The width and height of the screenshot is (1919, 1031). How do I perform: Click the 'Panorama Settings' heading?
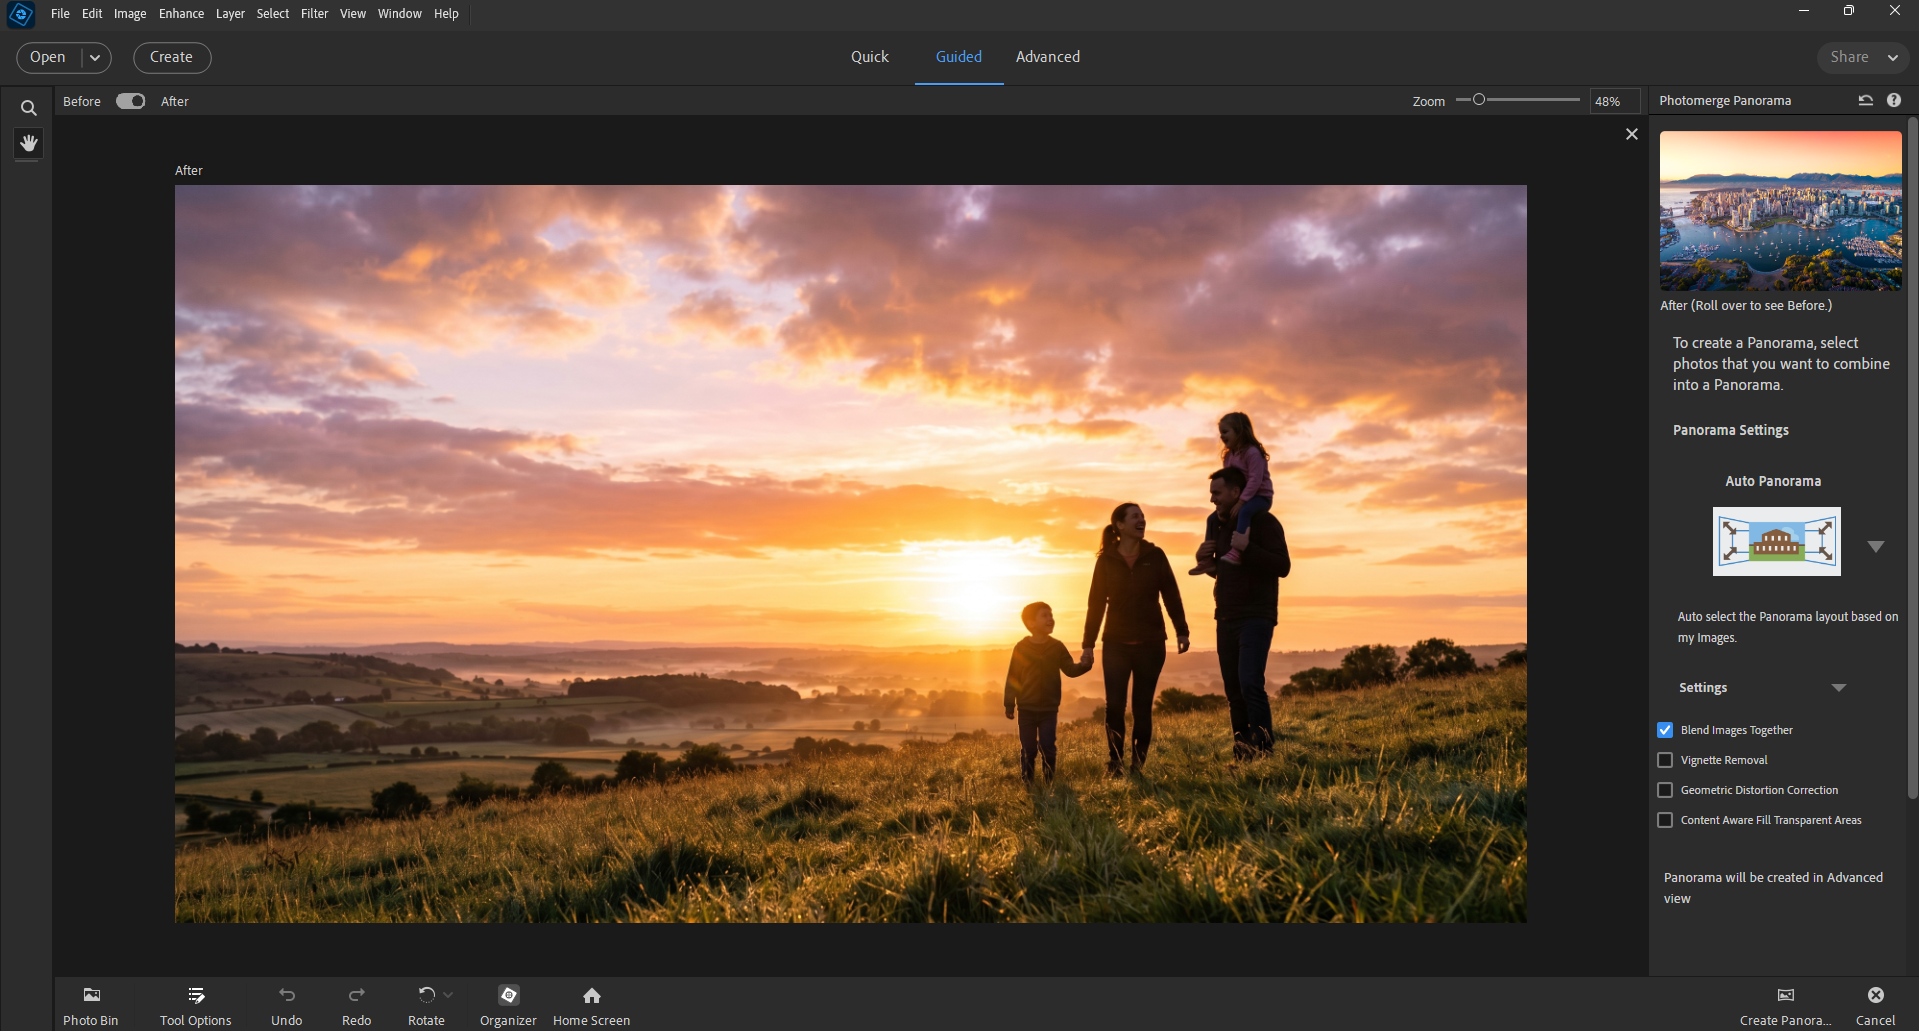pos(1730,430)
